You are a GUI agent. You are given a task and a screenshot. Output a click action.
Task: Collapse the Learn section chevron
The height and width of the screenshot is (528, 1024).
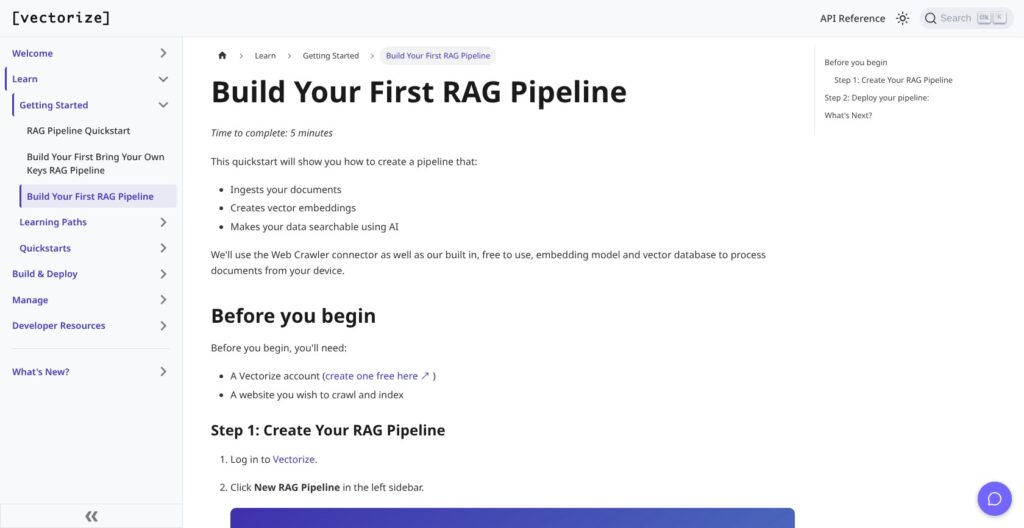(163, 79)
